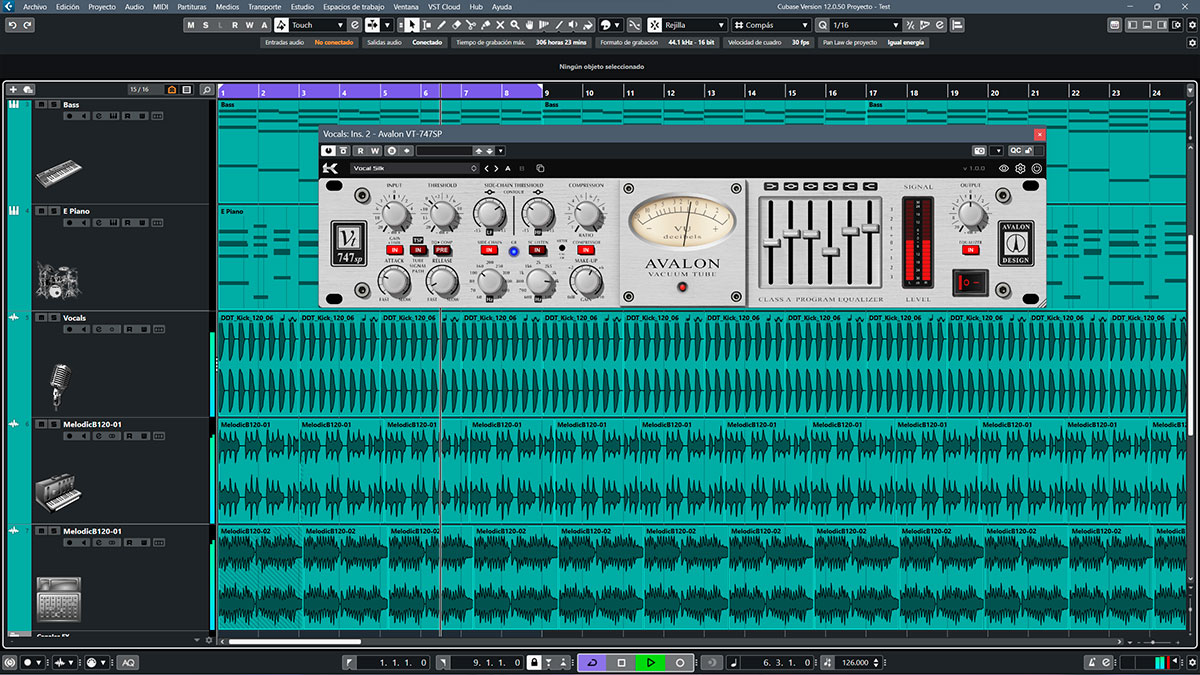The height and width of the screenshot is (675, 1200).
Task: Click the plugin snapshot camera icon
Action: pos(979,150)
